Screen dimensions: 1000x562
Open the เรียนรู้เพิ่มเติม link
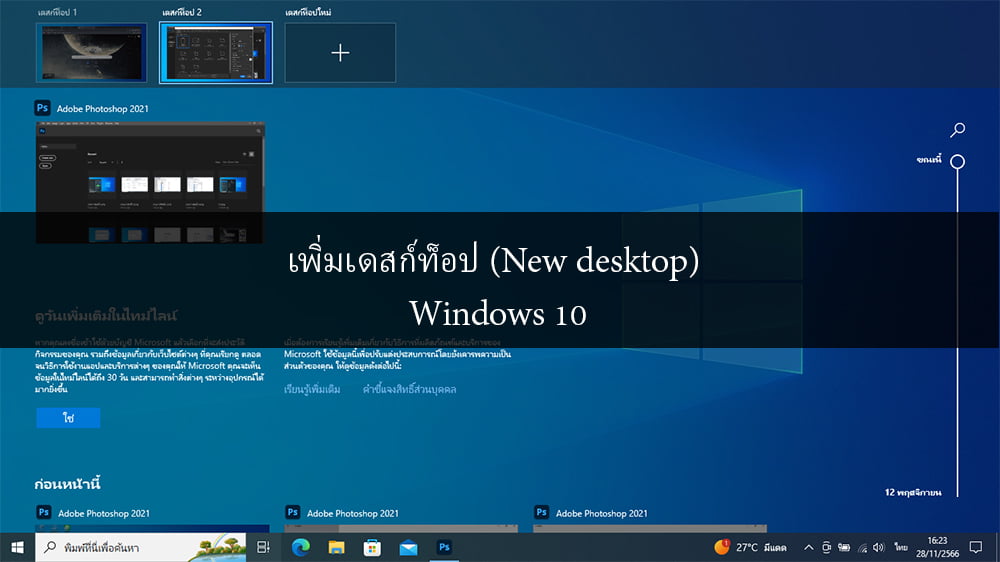(312, 389)
